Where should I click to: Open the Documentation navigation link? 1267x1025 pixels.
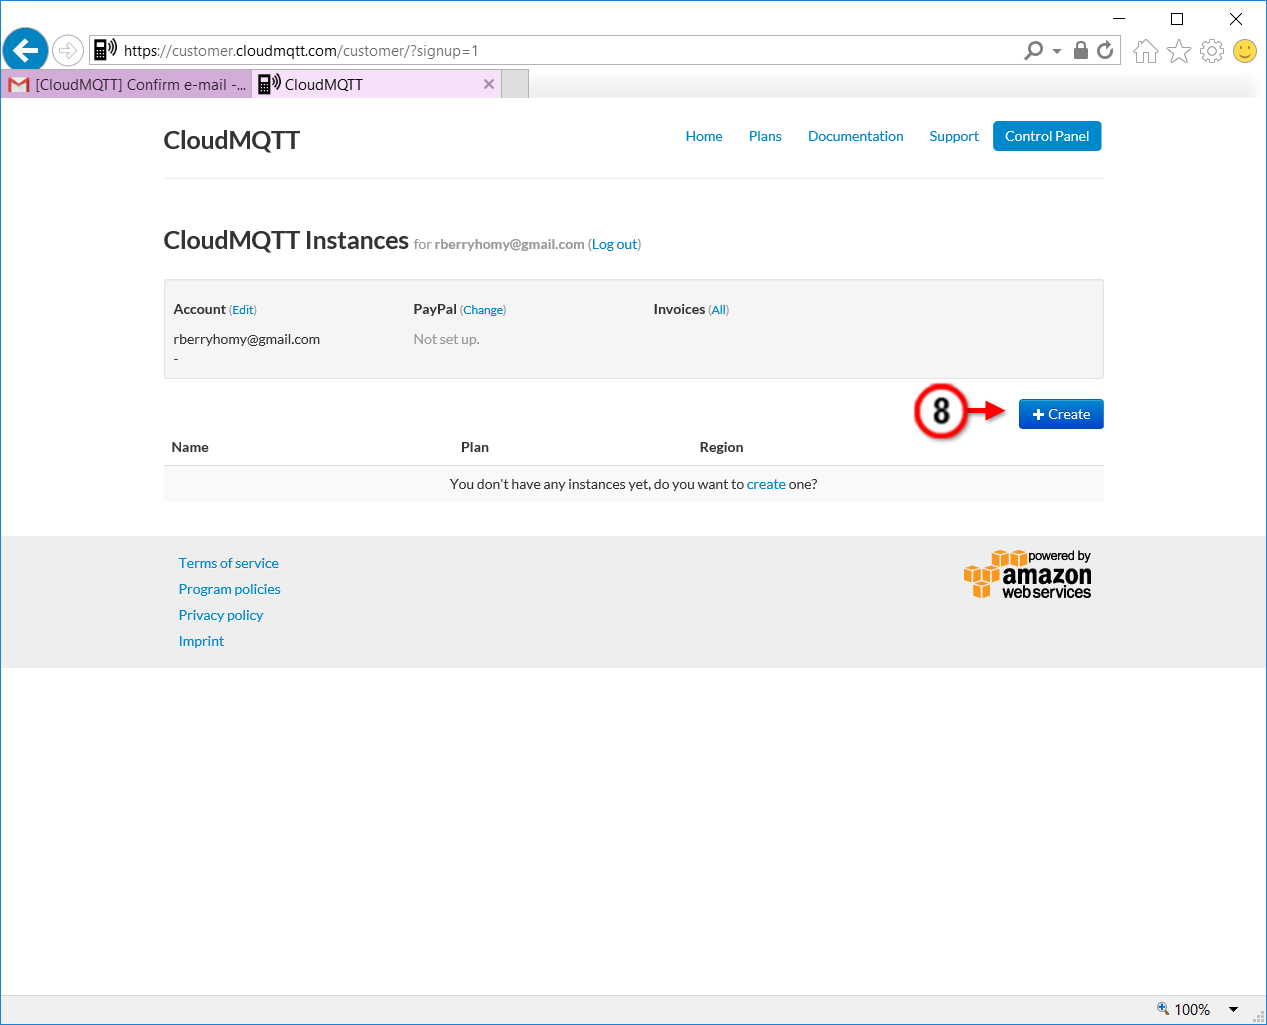(x=856, y=136)
